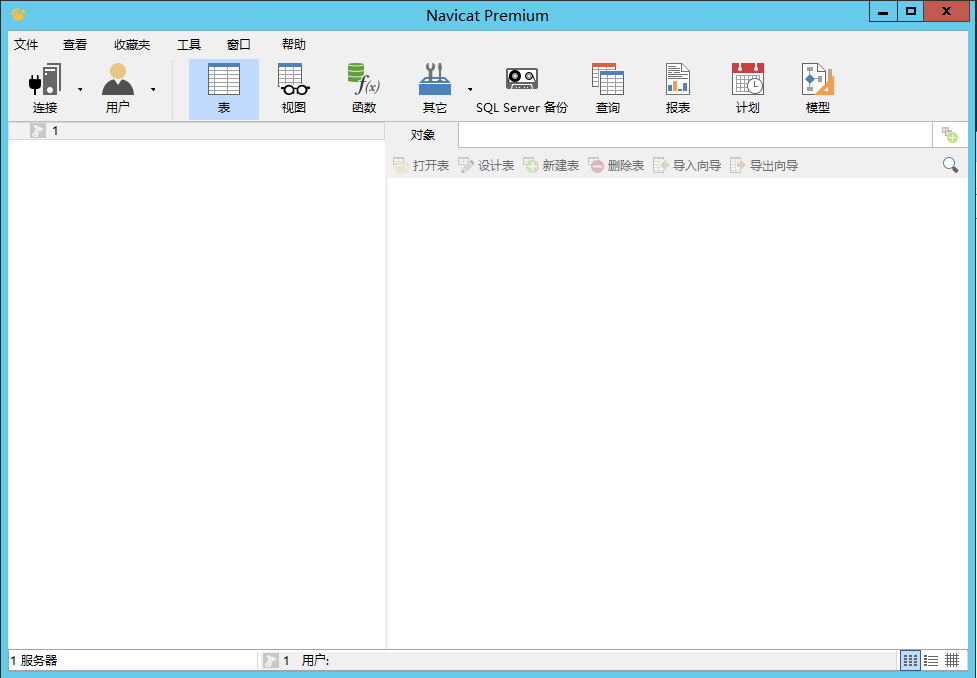Switch to ER diagram view in status bar
This screenshot has height=678, width=977.
point(952,660)
